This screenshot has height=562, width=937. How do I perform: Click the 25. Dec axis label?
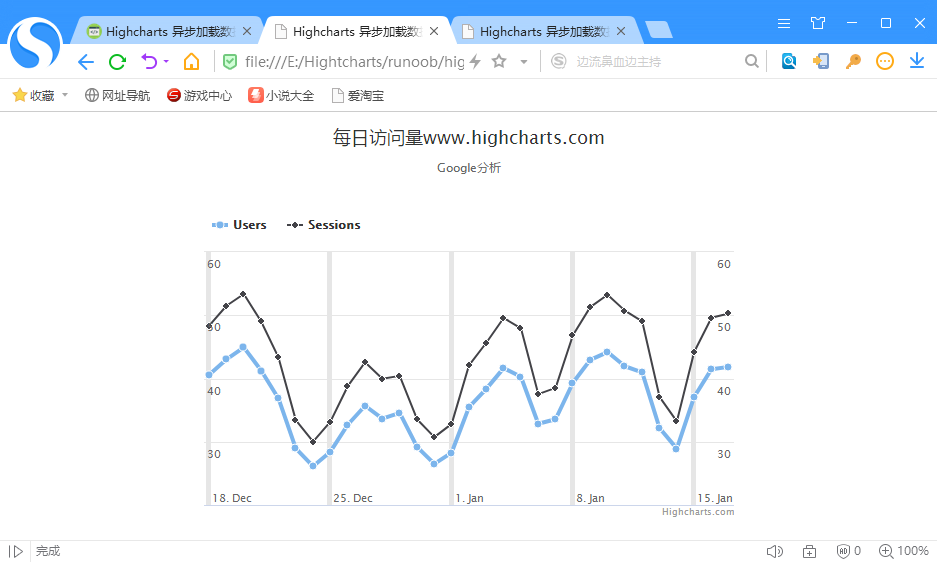tap(353, 498)
